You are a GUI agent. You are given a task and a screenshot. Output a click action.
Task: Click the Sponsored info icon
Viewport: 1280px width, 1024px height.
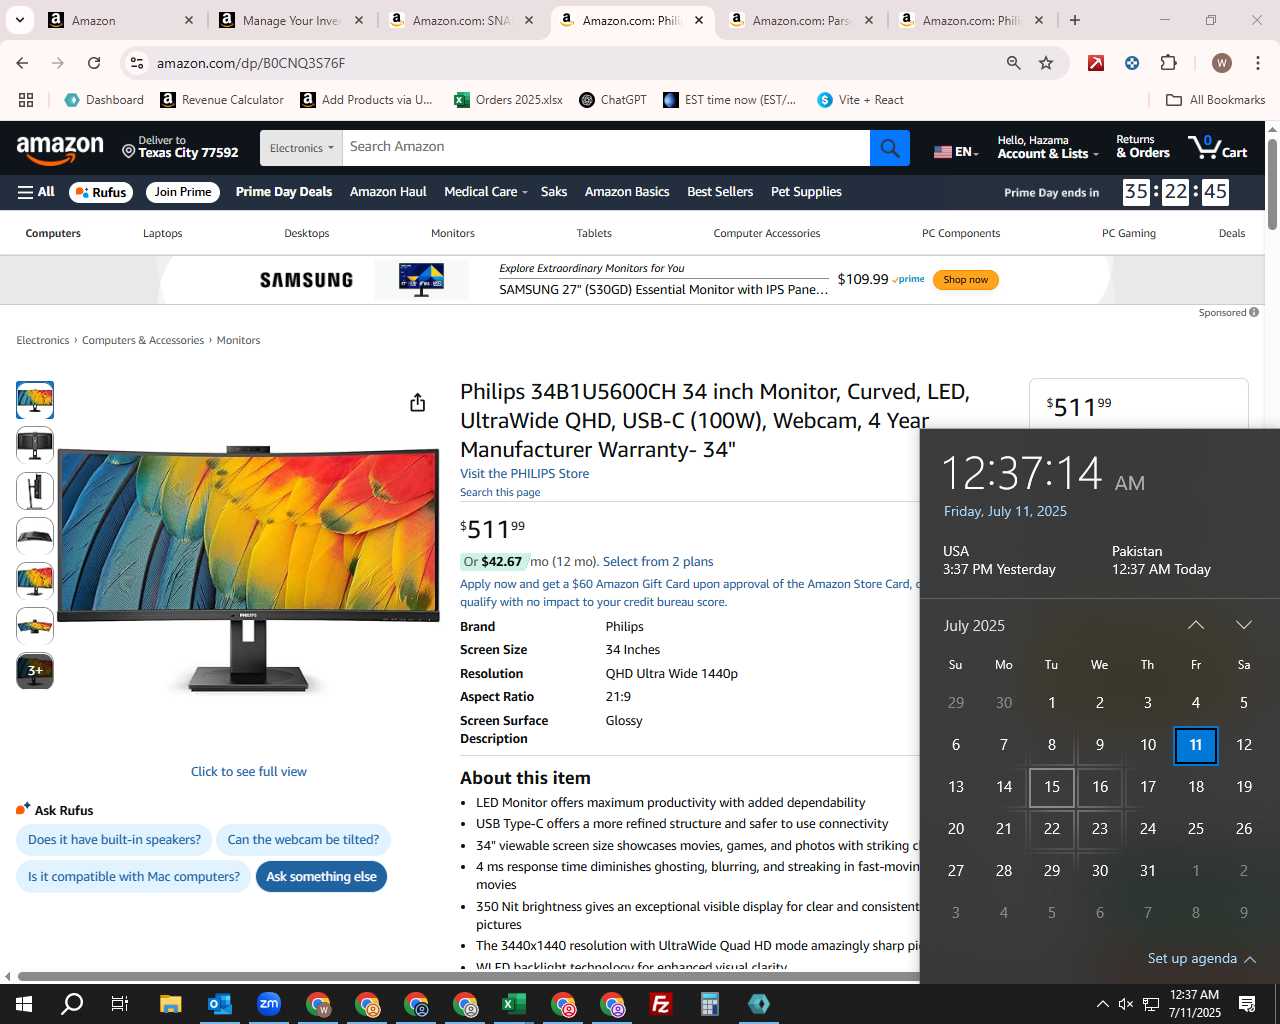pyautogui.click(x=1254, y=312)
